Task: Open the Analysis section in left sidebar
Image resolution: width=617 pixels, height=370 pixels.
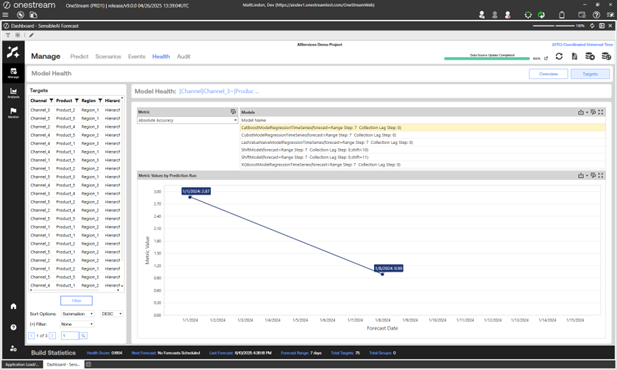Action: [13, 93]
